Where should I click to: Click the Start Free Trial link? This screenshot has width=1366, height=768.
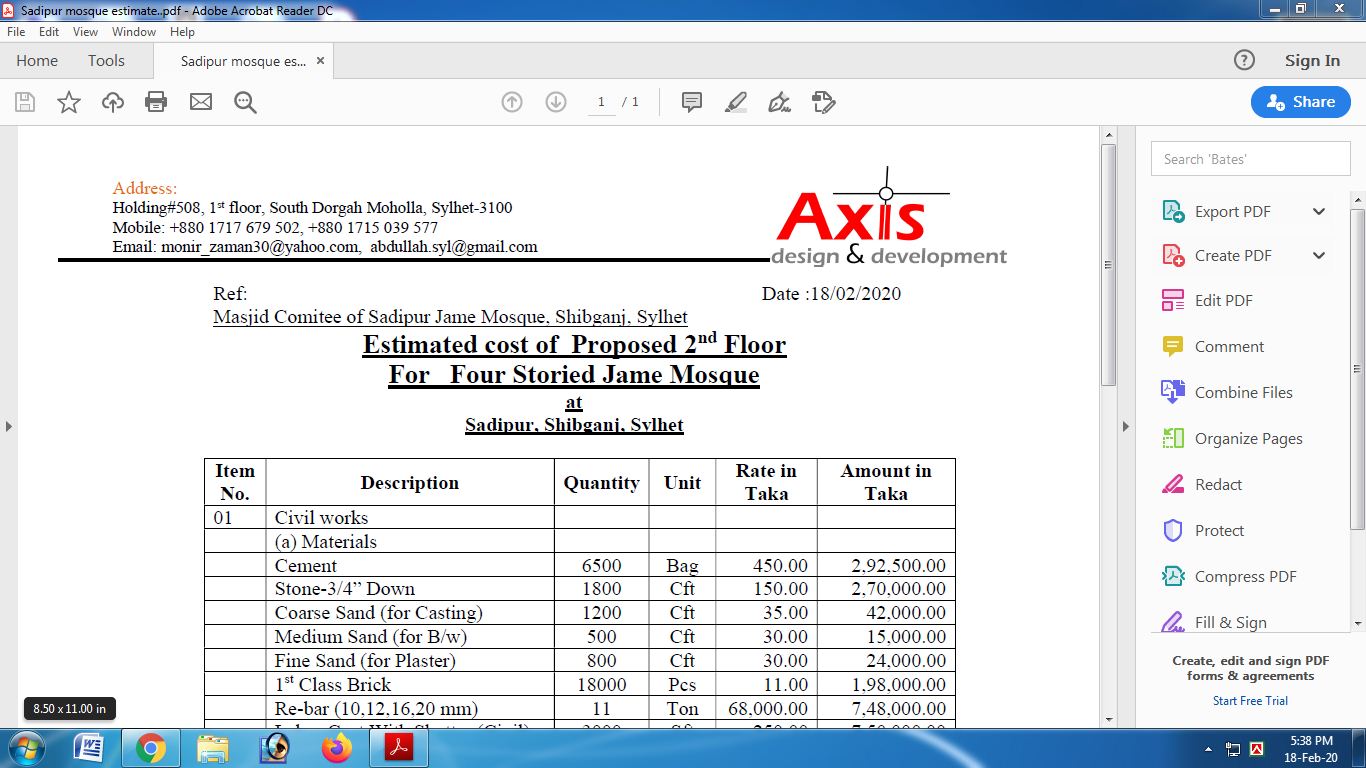(1250, 701)
